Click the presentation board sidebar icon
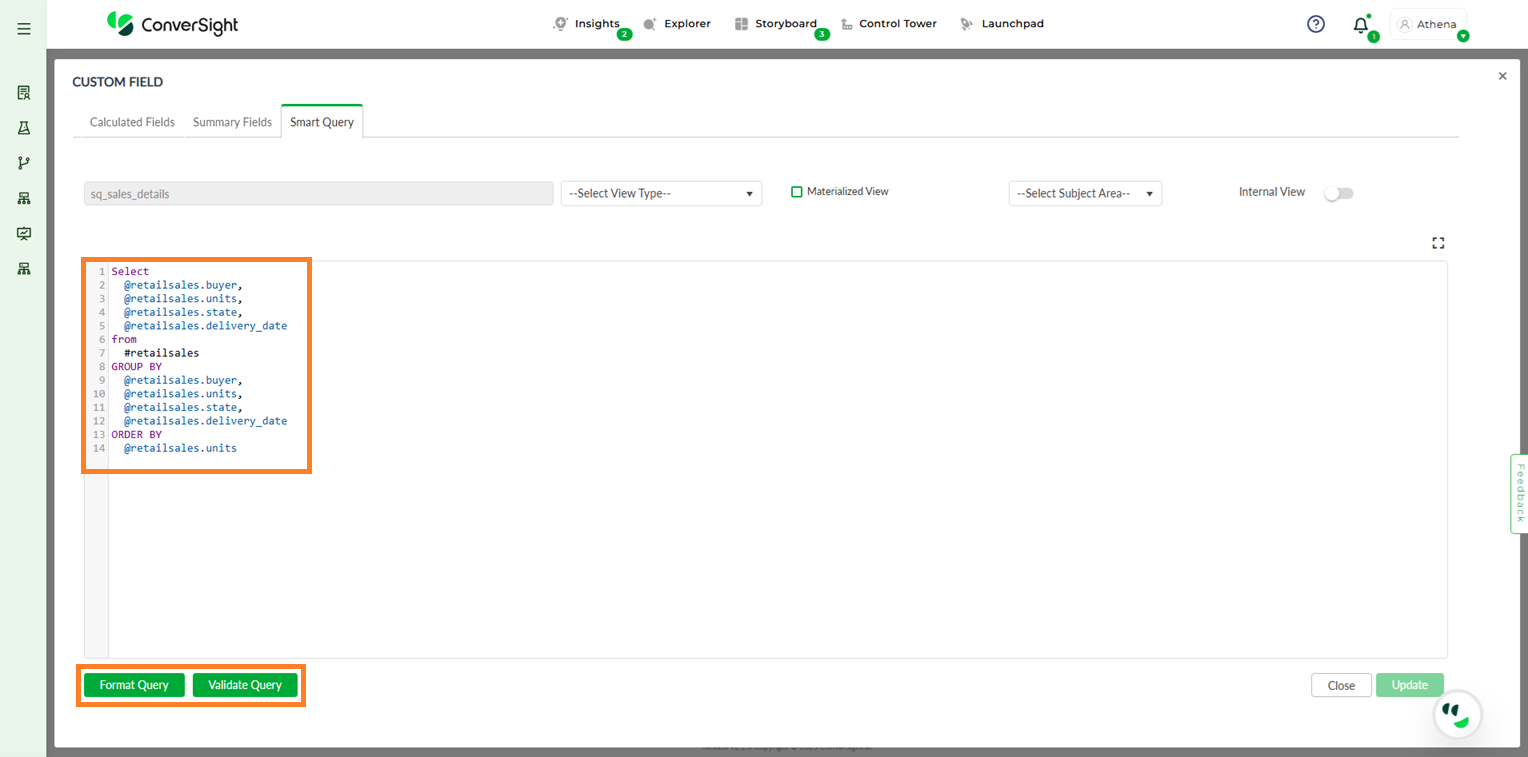The height and width of the screenshot is (757, 1528). pyautogui.click(x=24, y=233)
